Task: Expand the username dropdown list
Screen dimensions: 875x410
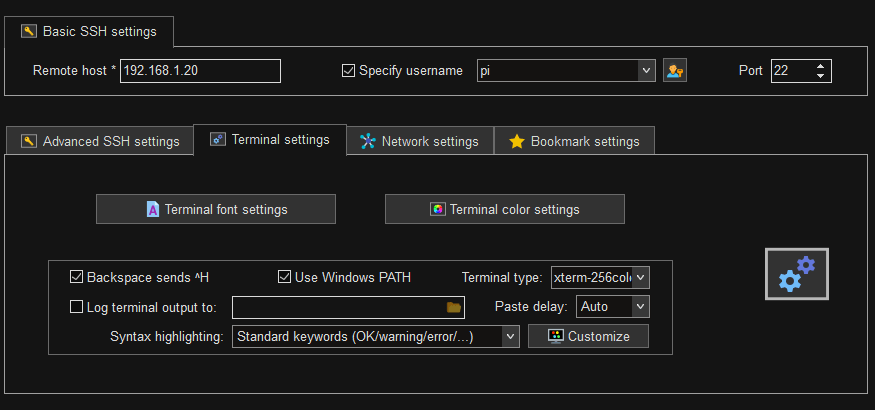Action: point(646,71)
